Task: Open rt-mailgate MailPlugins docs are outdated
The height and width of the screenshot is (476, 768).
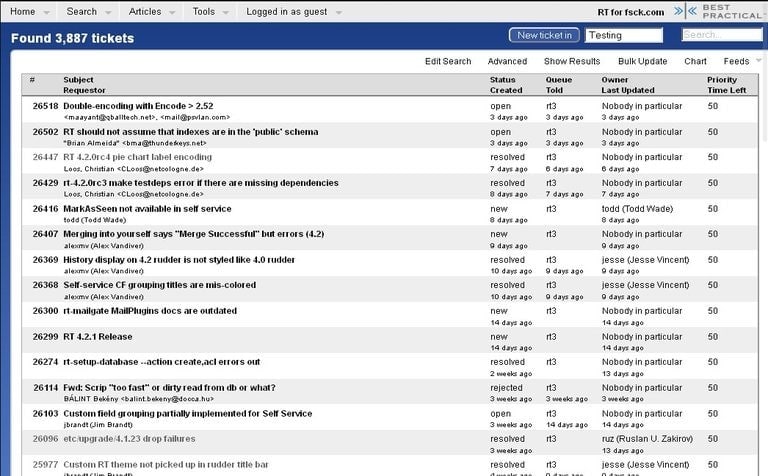Action: pos(150,311)
